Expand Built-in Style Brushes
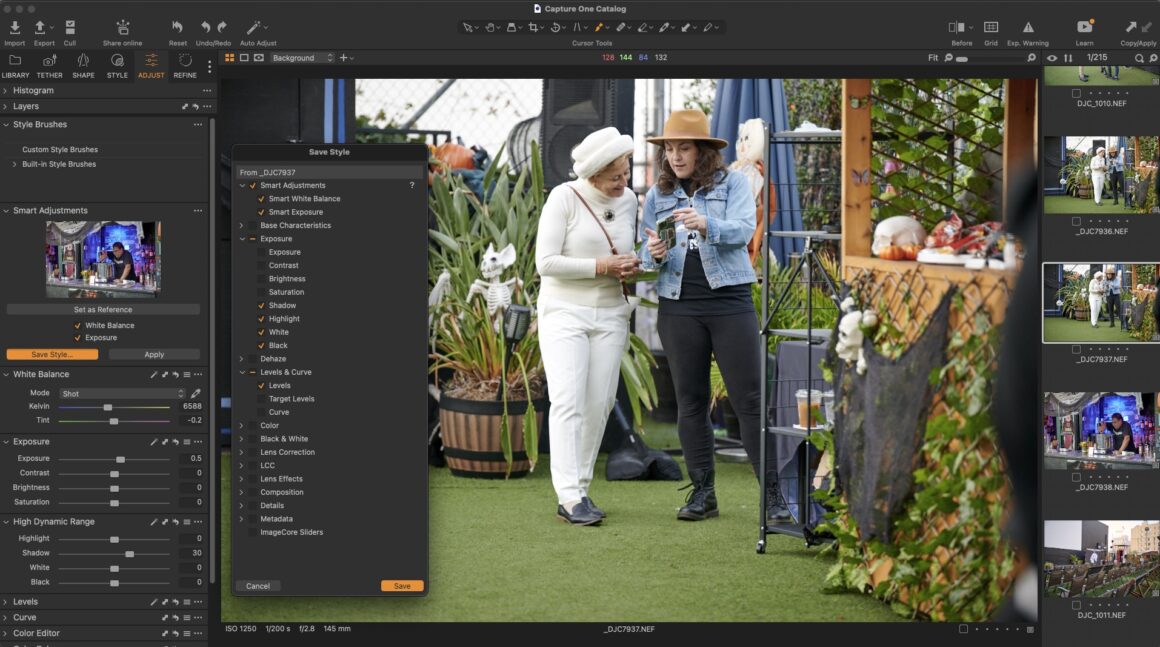The width and height of the screenshot is (1160, 647). point(14,164)
